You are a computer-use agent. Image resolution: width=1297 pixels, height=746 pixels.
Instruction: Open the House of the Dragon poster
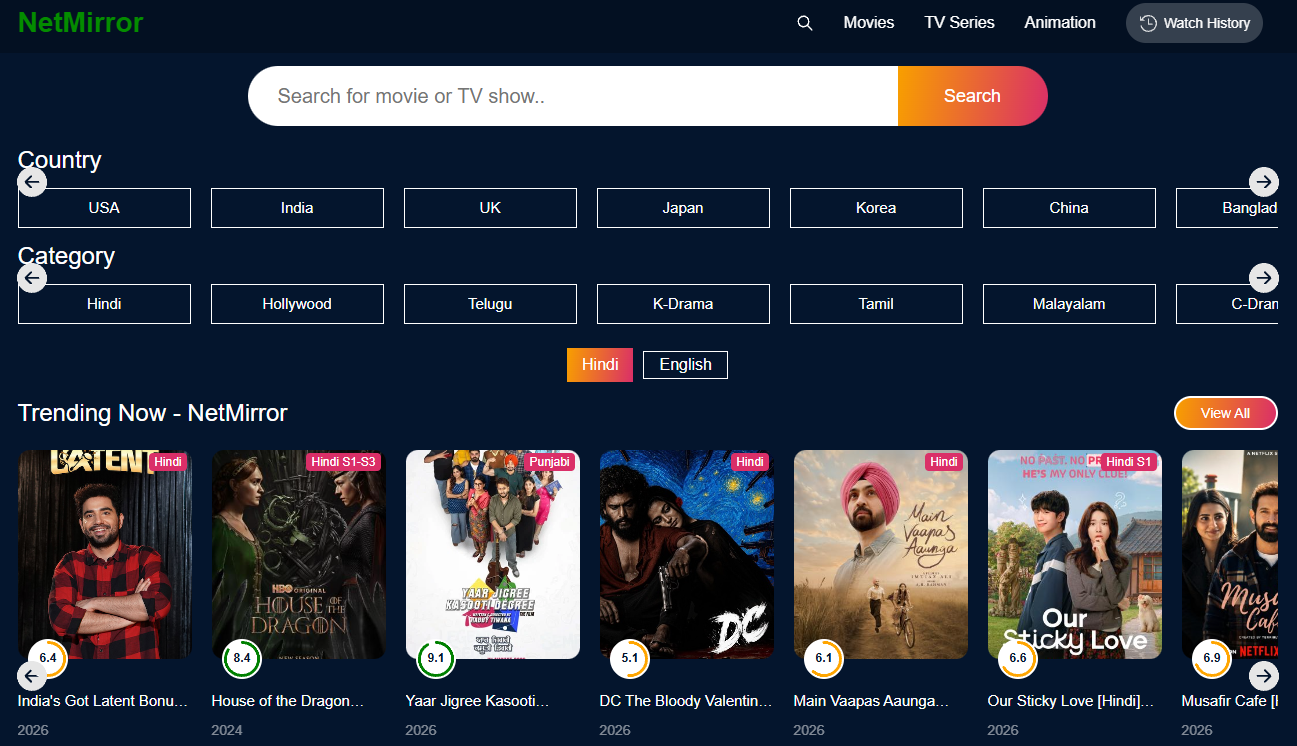299,554
